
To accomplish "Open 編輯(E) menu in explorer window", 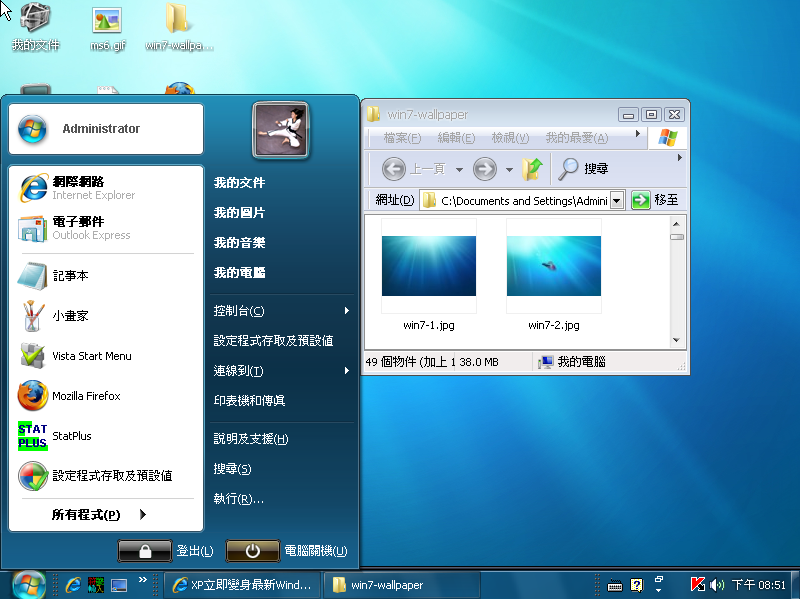I will [456, 138].
